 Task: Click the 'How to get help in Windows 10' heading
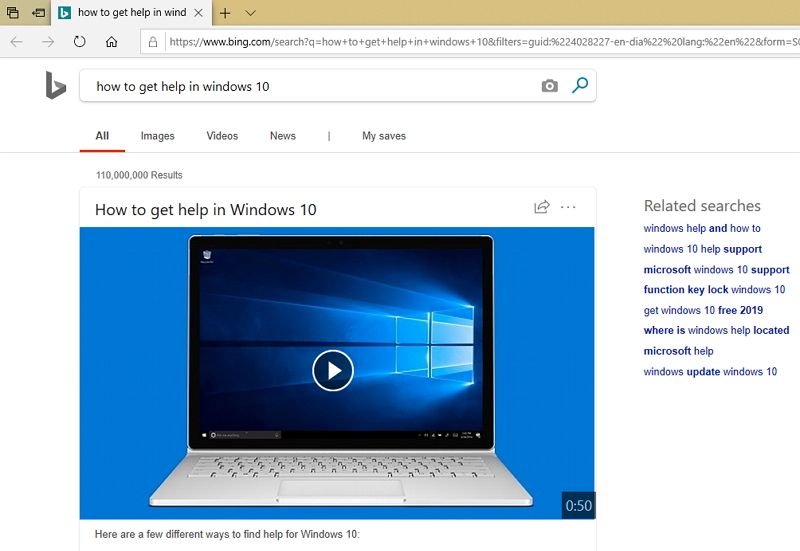(206, 210)
